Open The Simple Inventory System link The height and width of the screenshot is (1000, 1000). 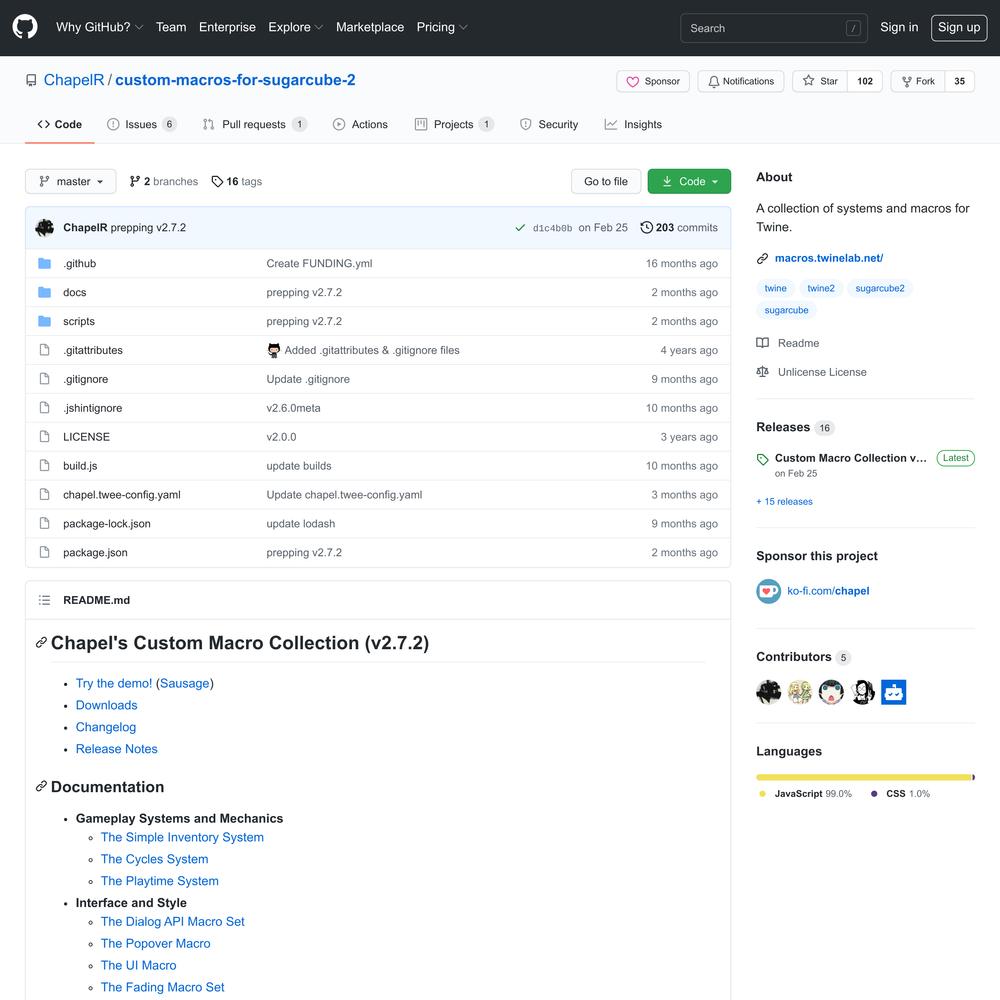tap(182, 837)
